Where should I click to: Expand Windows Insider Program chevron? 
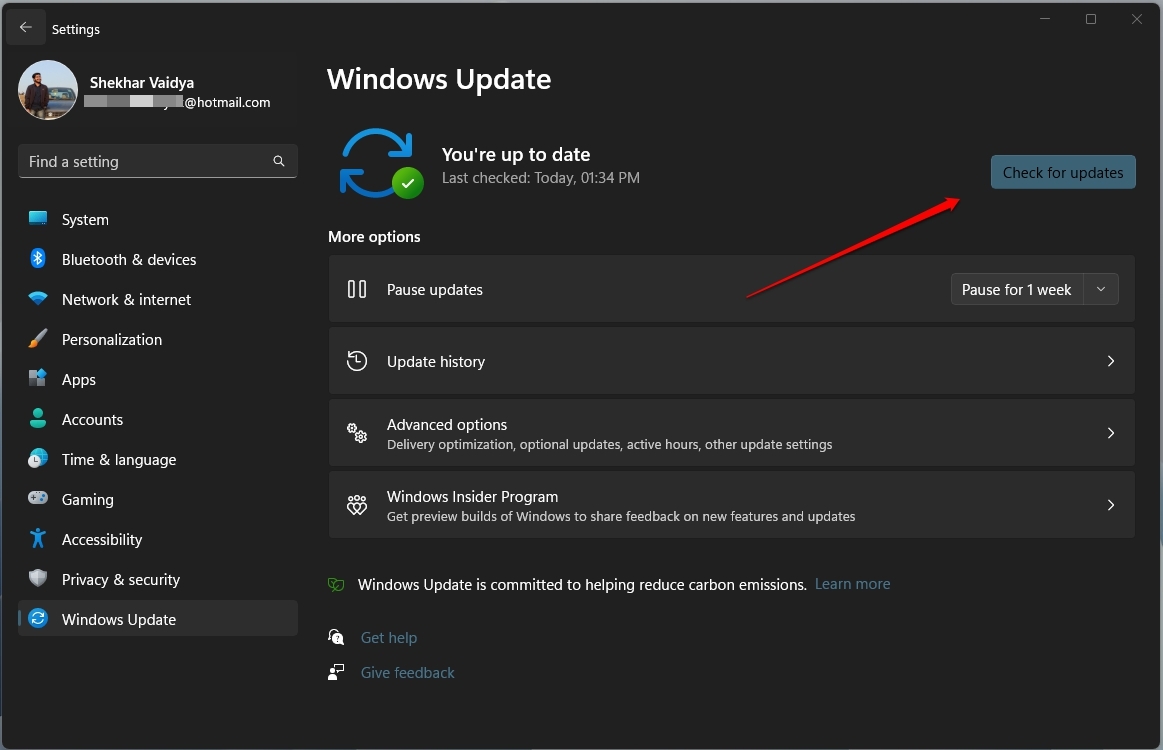(1110, 505)
